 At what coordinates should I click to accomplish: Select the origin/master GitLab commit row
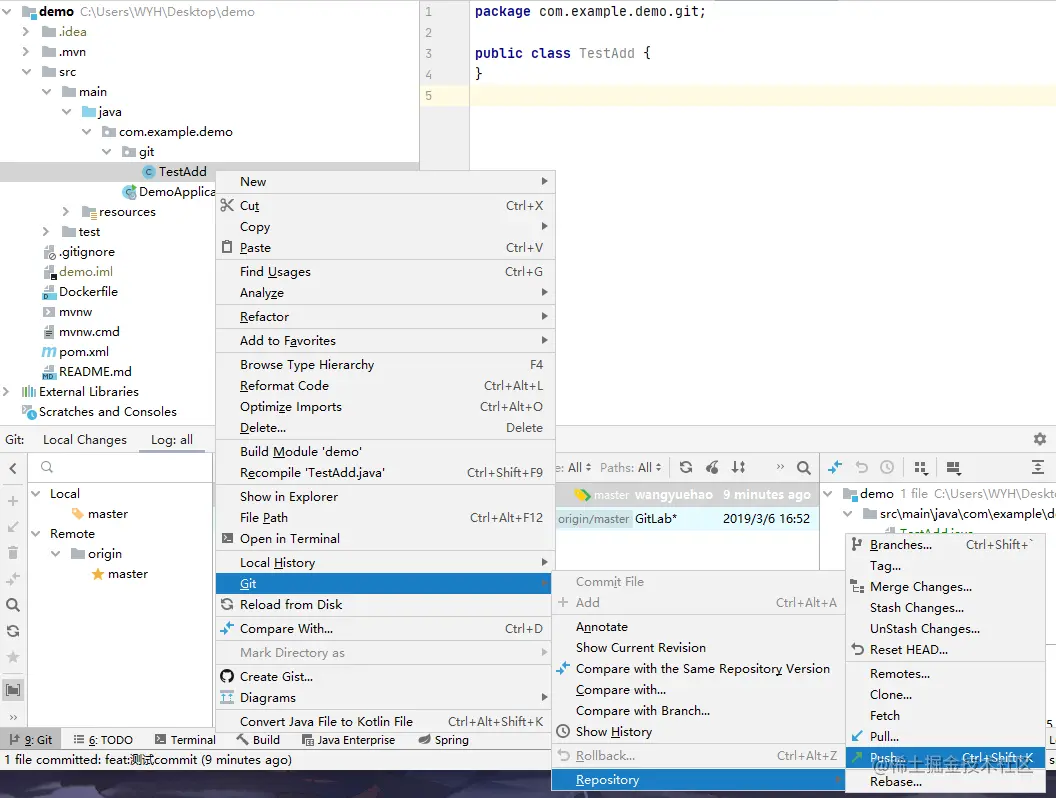tap(687, 519)
